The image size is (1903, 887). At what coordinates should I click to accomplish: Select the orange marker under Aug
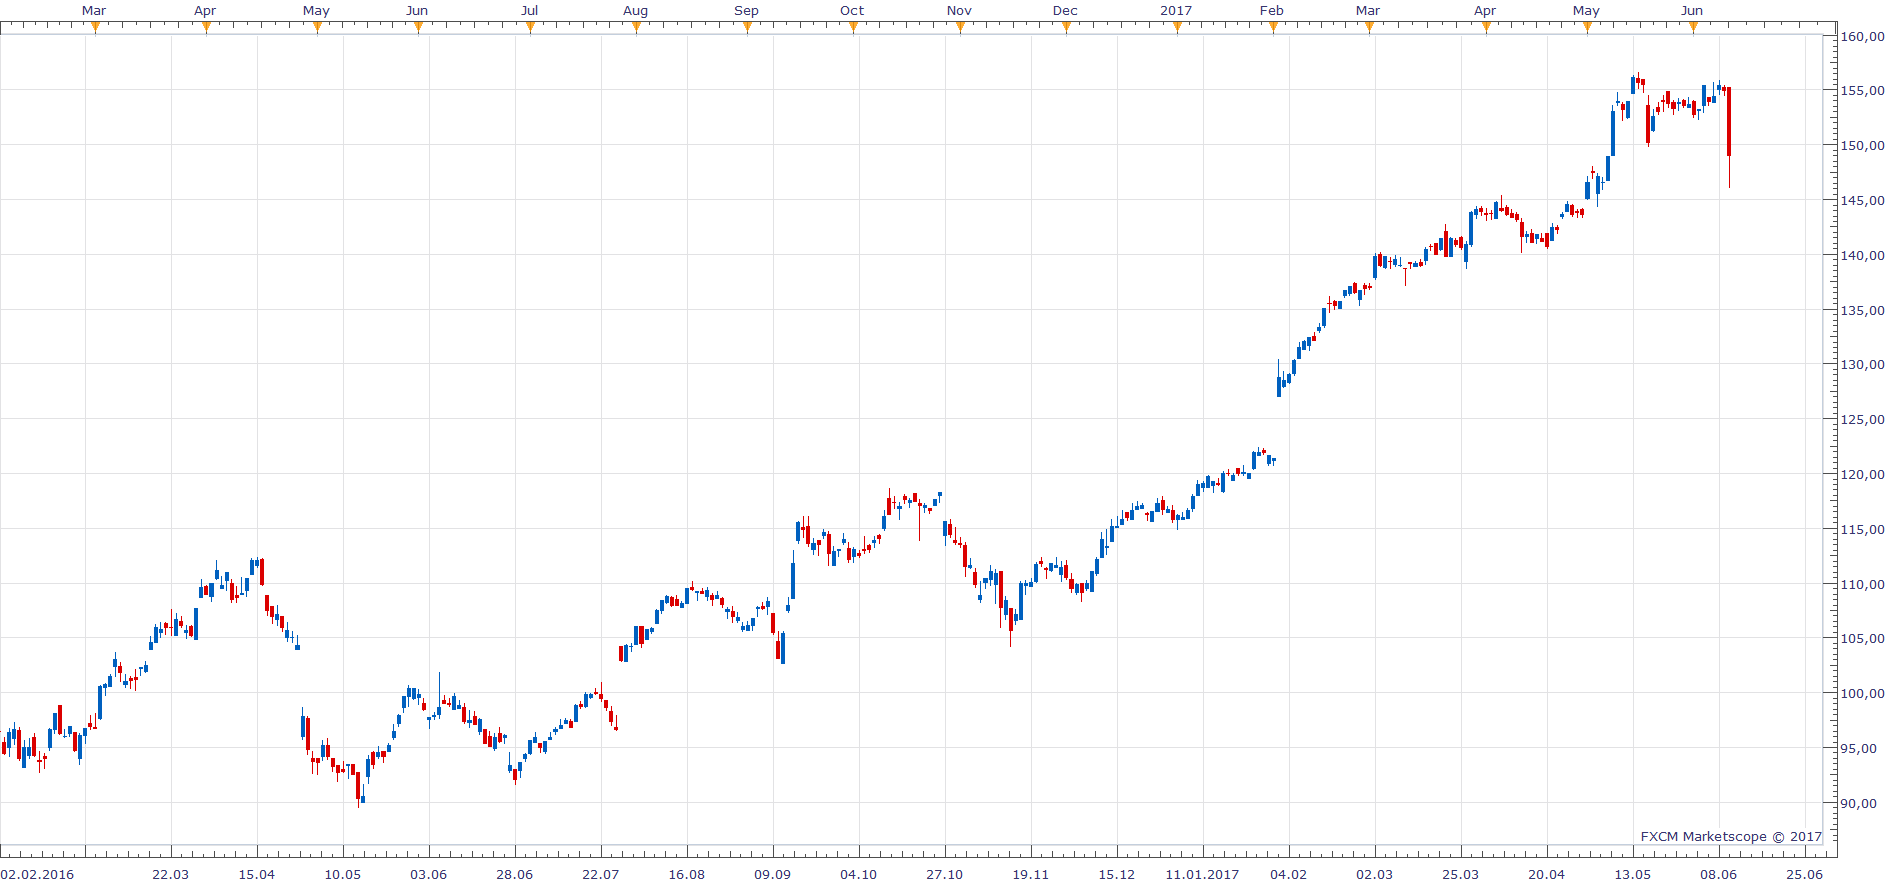click(636, 27)
